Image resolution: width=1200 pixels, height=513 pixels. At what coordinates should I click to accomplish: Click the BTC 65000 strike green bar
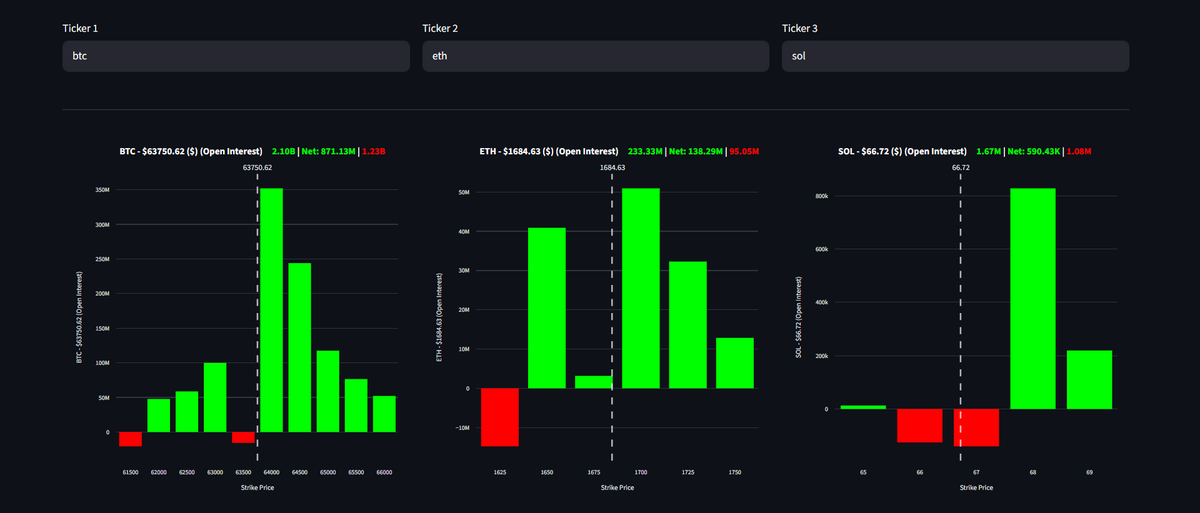tap(328, 392)
